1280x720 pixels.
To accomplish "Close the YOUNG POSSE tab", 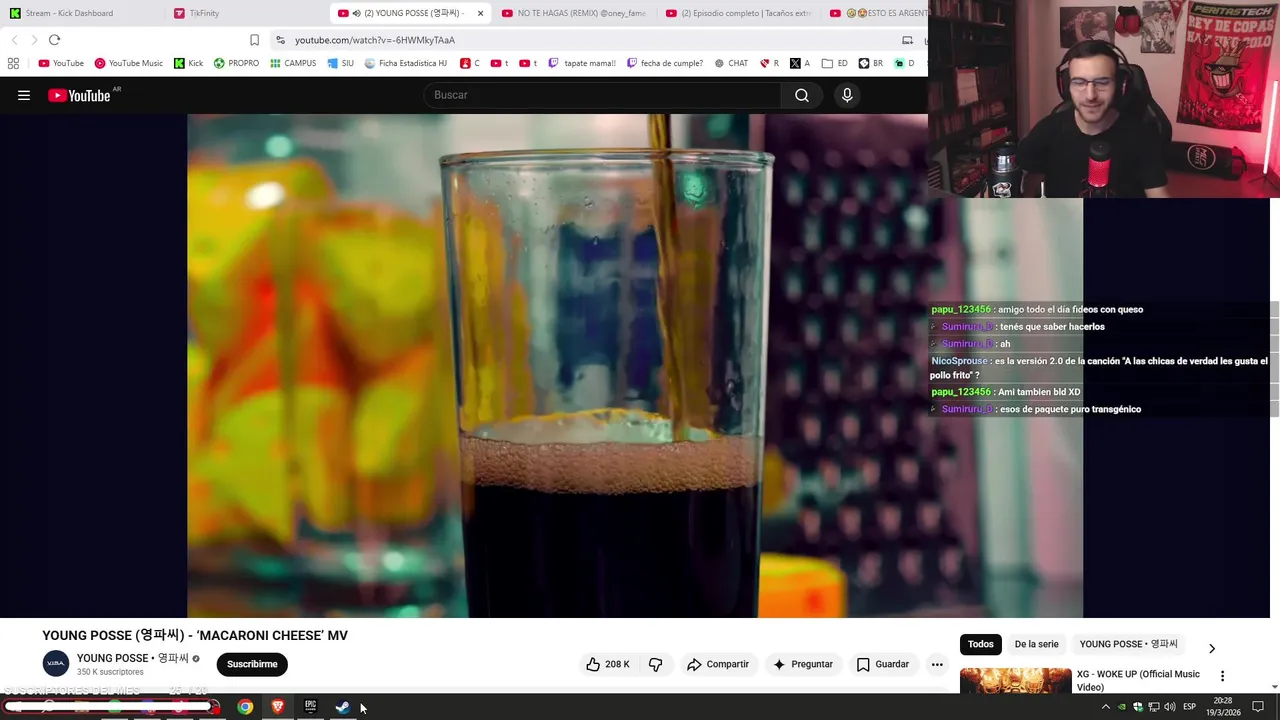I will [480, 13].
